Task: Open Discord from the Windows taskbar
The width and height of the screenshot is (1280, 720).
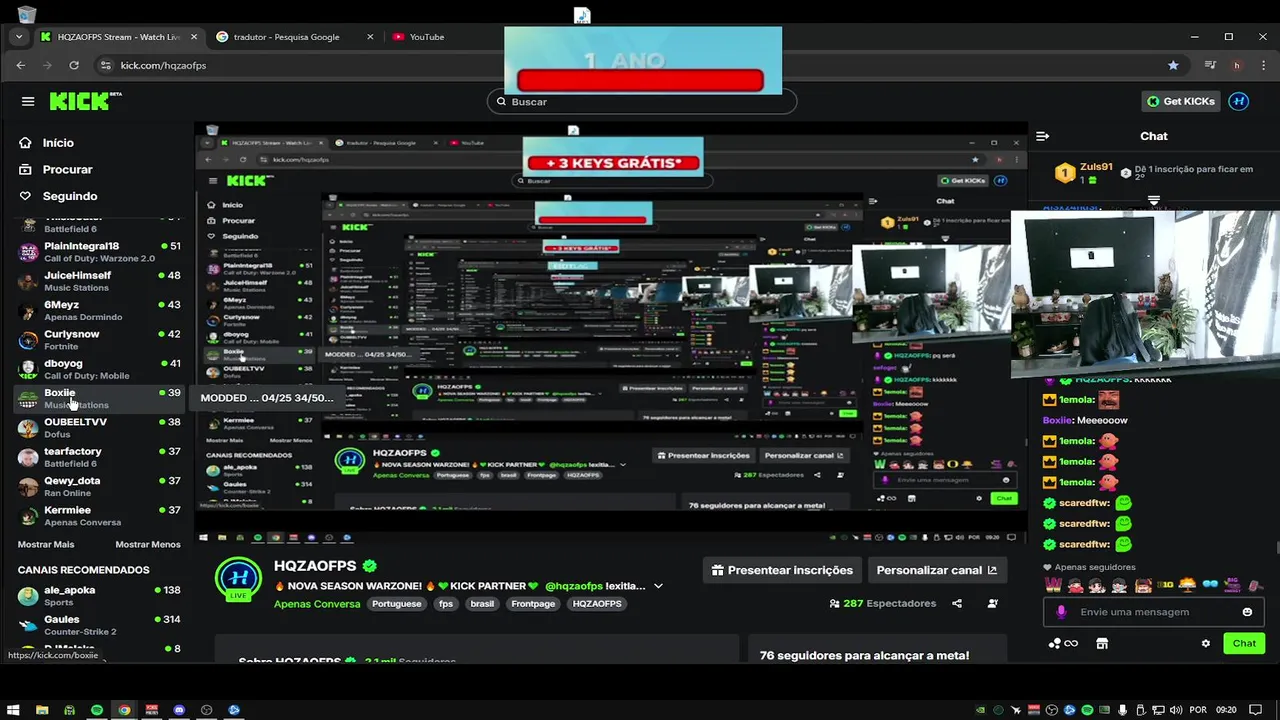Action: 179,710
